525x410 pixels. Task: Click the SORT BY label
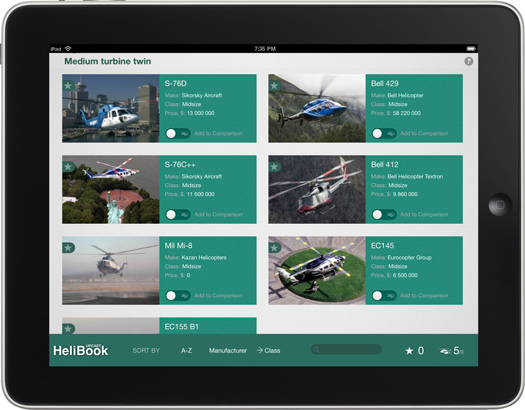[x=146, y=350]
